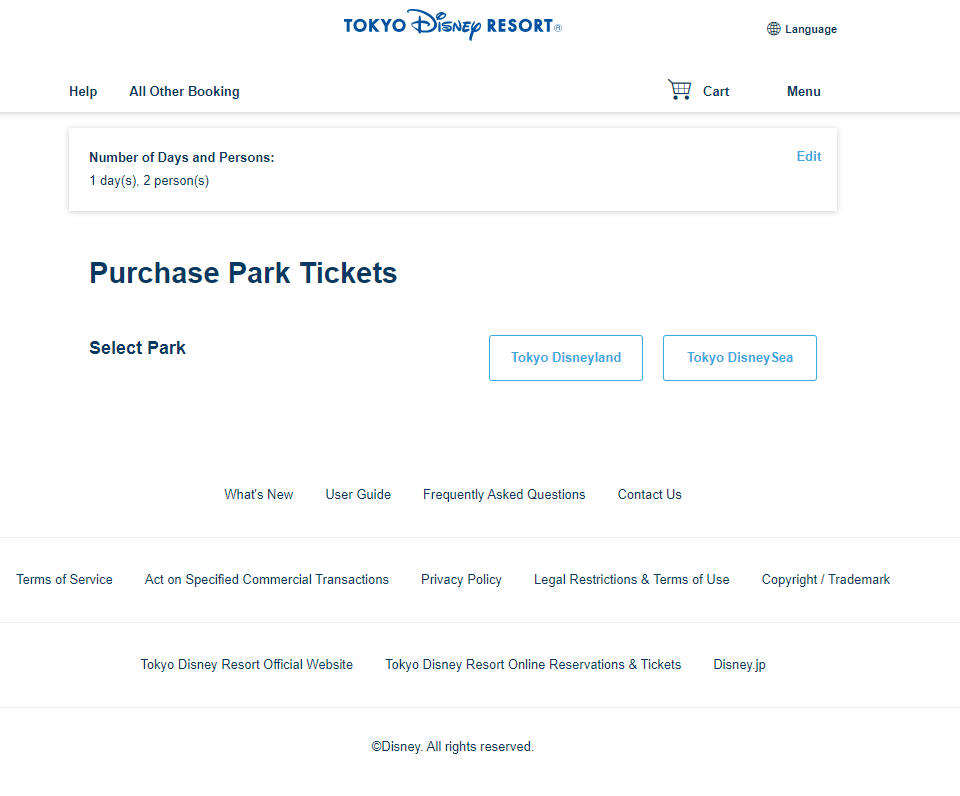Select the Tokyo Disneyland park button
Screen dimensions: 960x796
(566, 358)
